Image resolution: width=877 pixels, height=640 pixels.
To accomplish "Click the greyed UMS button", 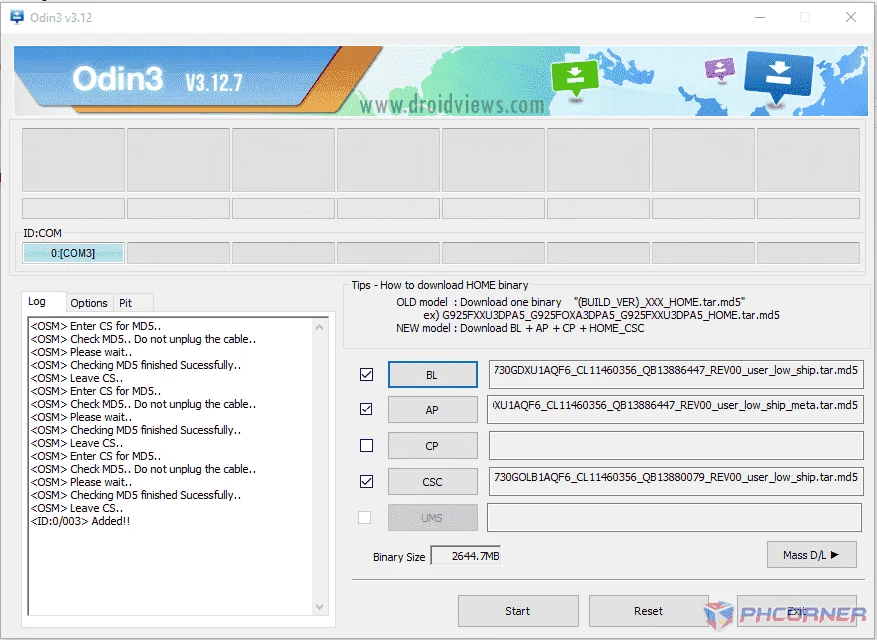I will tap(432, 517).
